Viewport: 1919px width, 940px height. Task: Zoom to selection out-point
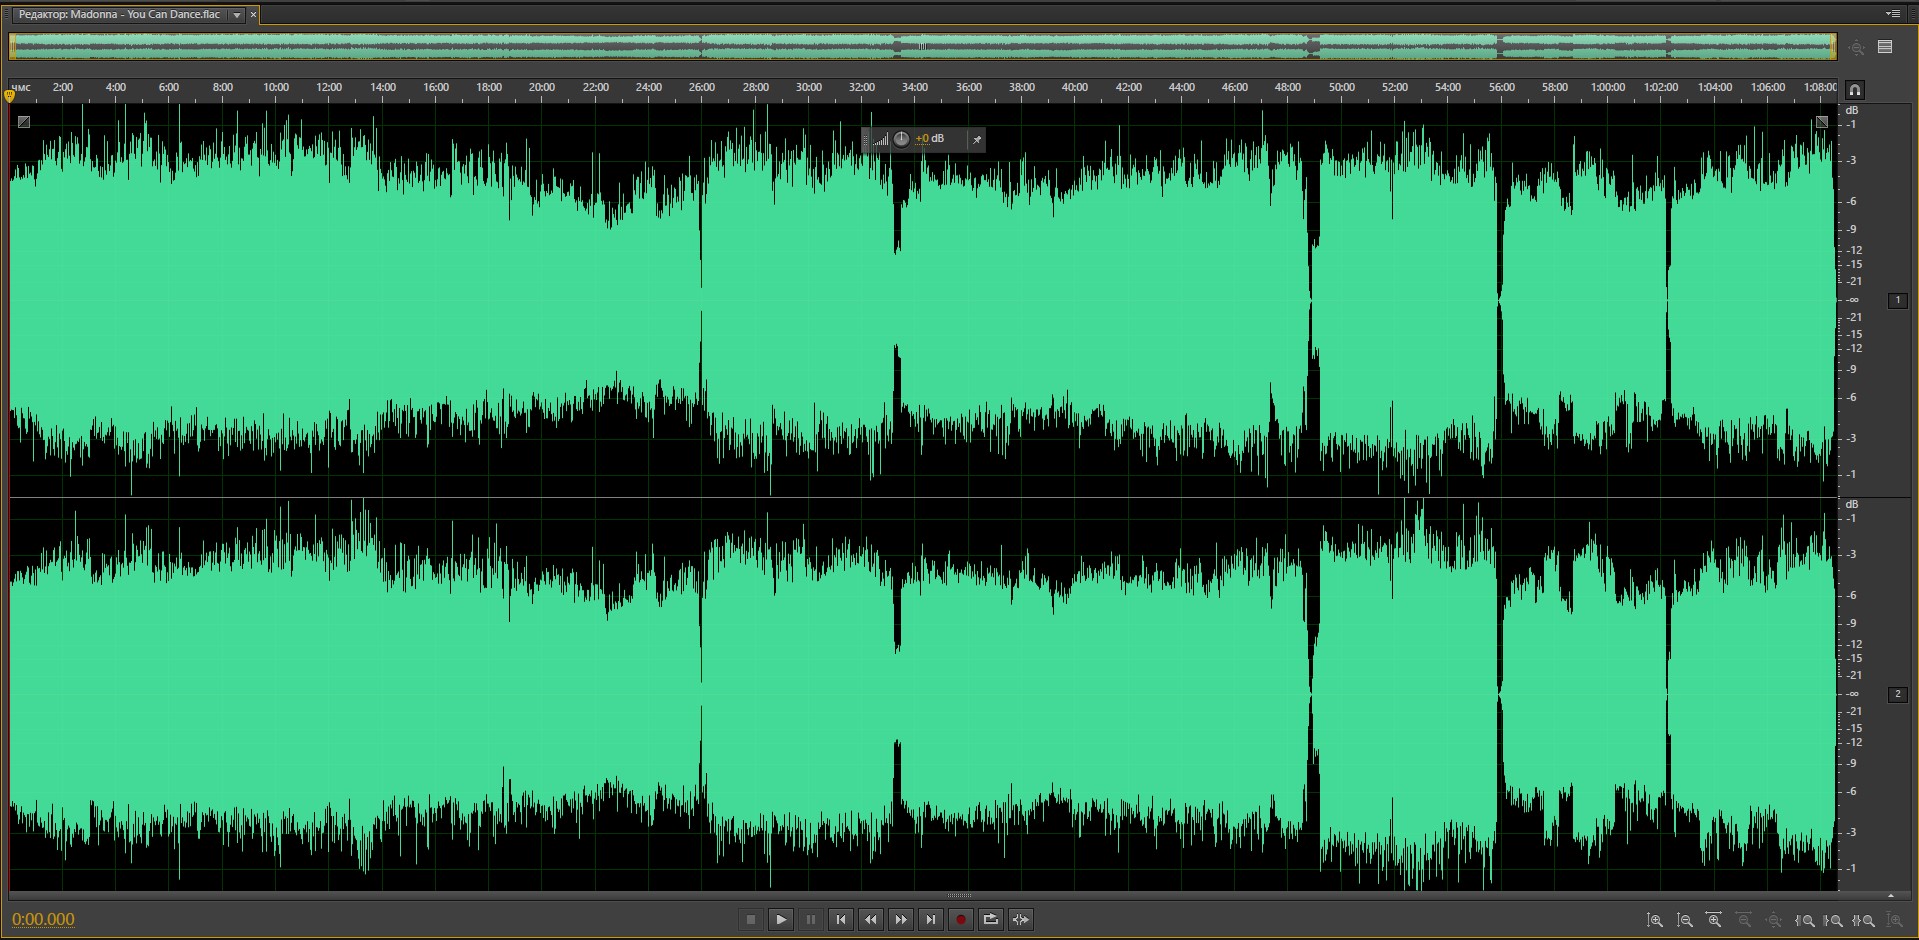(1834, 920)
